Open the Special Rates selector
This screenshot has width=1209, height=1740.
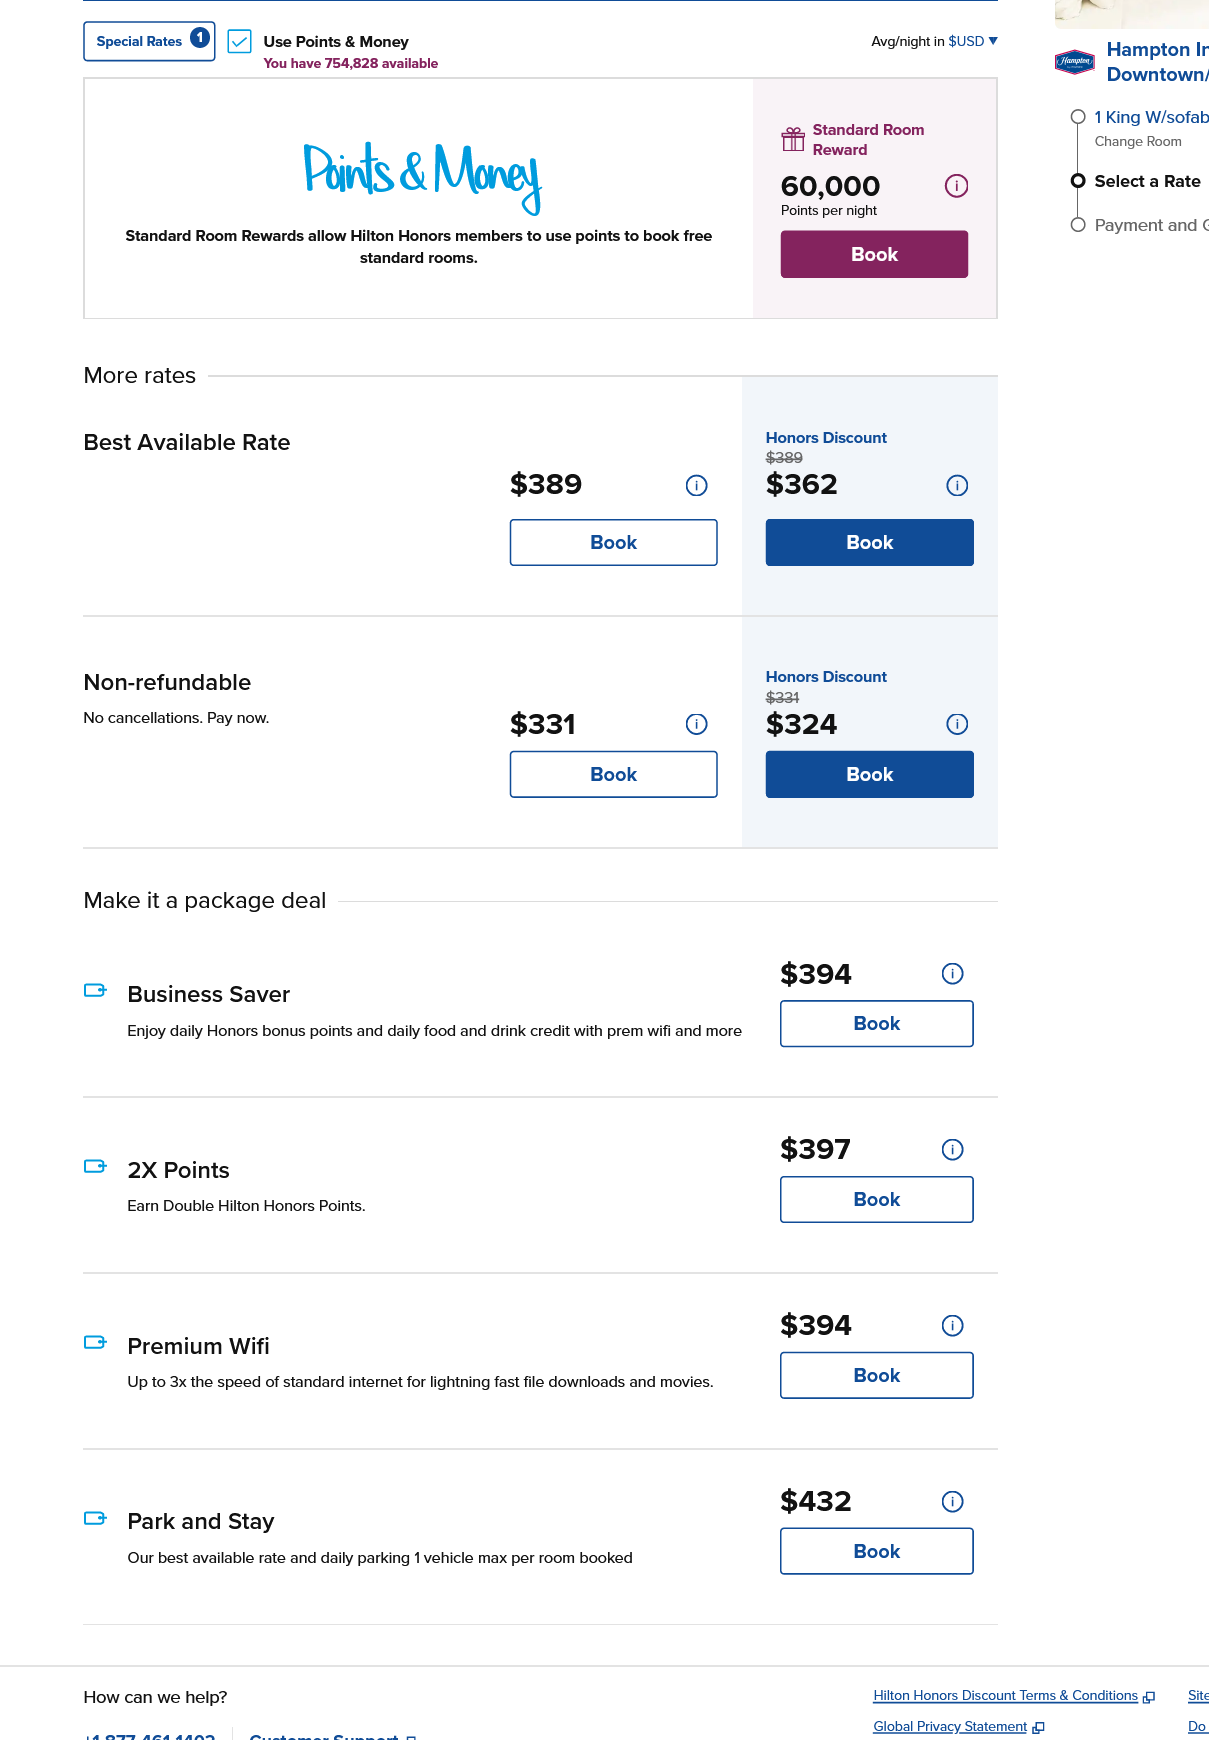(149, 41)
